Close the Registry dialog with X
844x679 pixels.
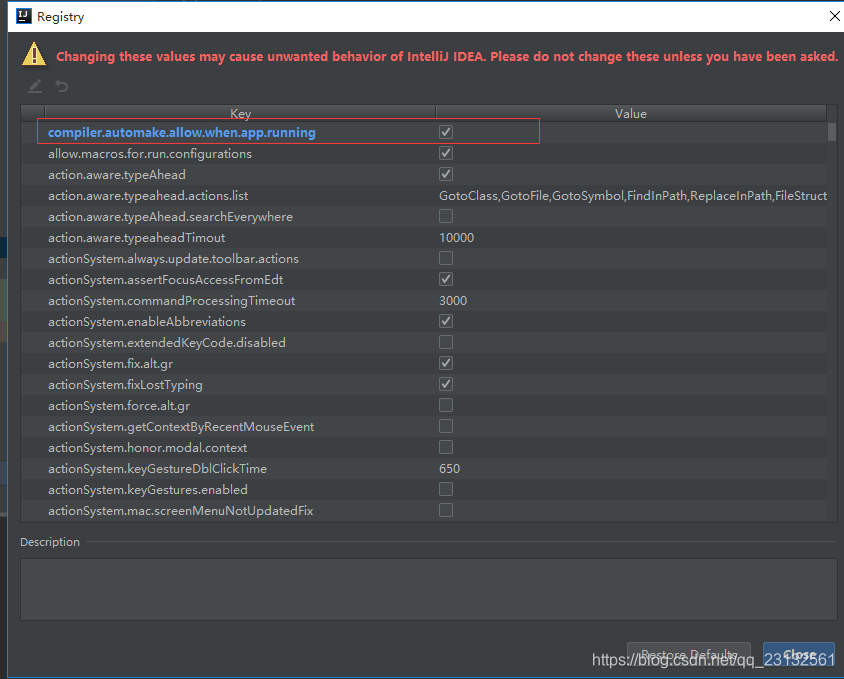pyautogui.click(x=834, y=16)
